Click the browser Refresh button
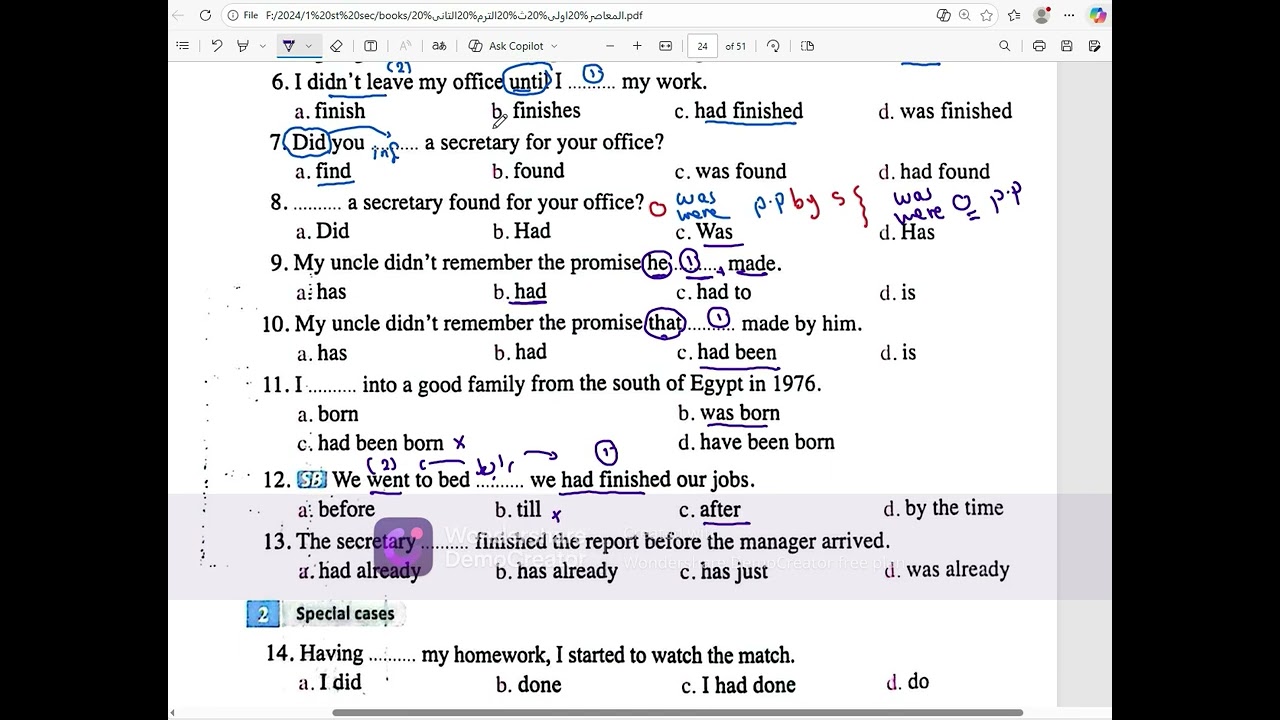 click(x=205, y=15)
